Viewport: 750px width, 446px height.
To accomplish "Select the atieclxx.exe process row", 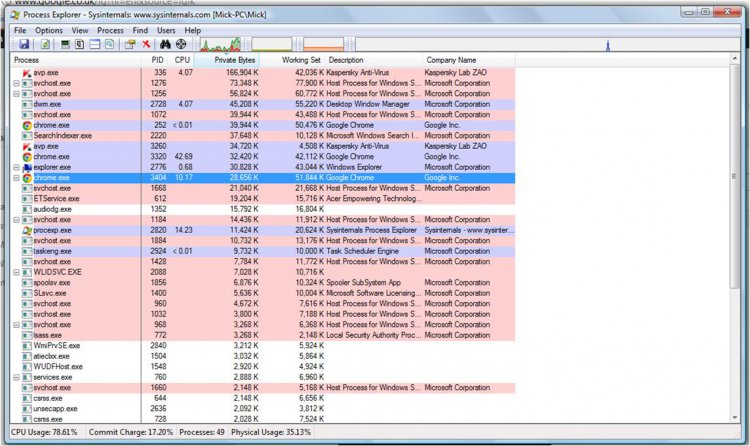I will click(x=263, y=356).
